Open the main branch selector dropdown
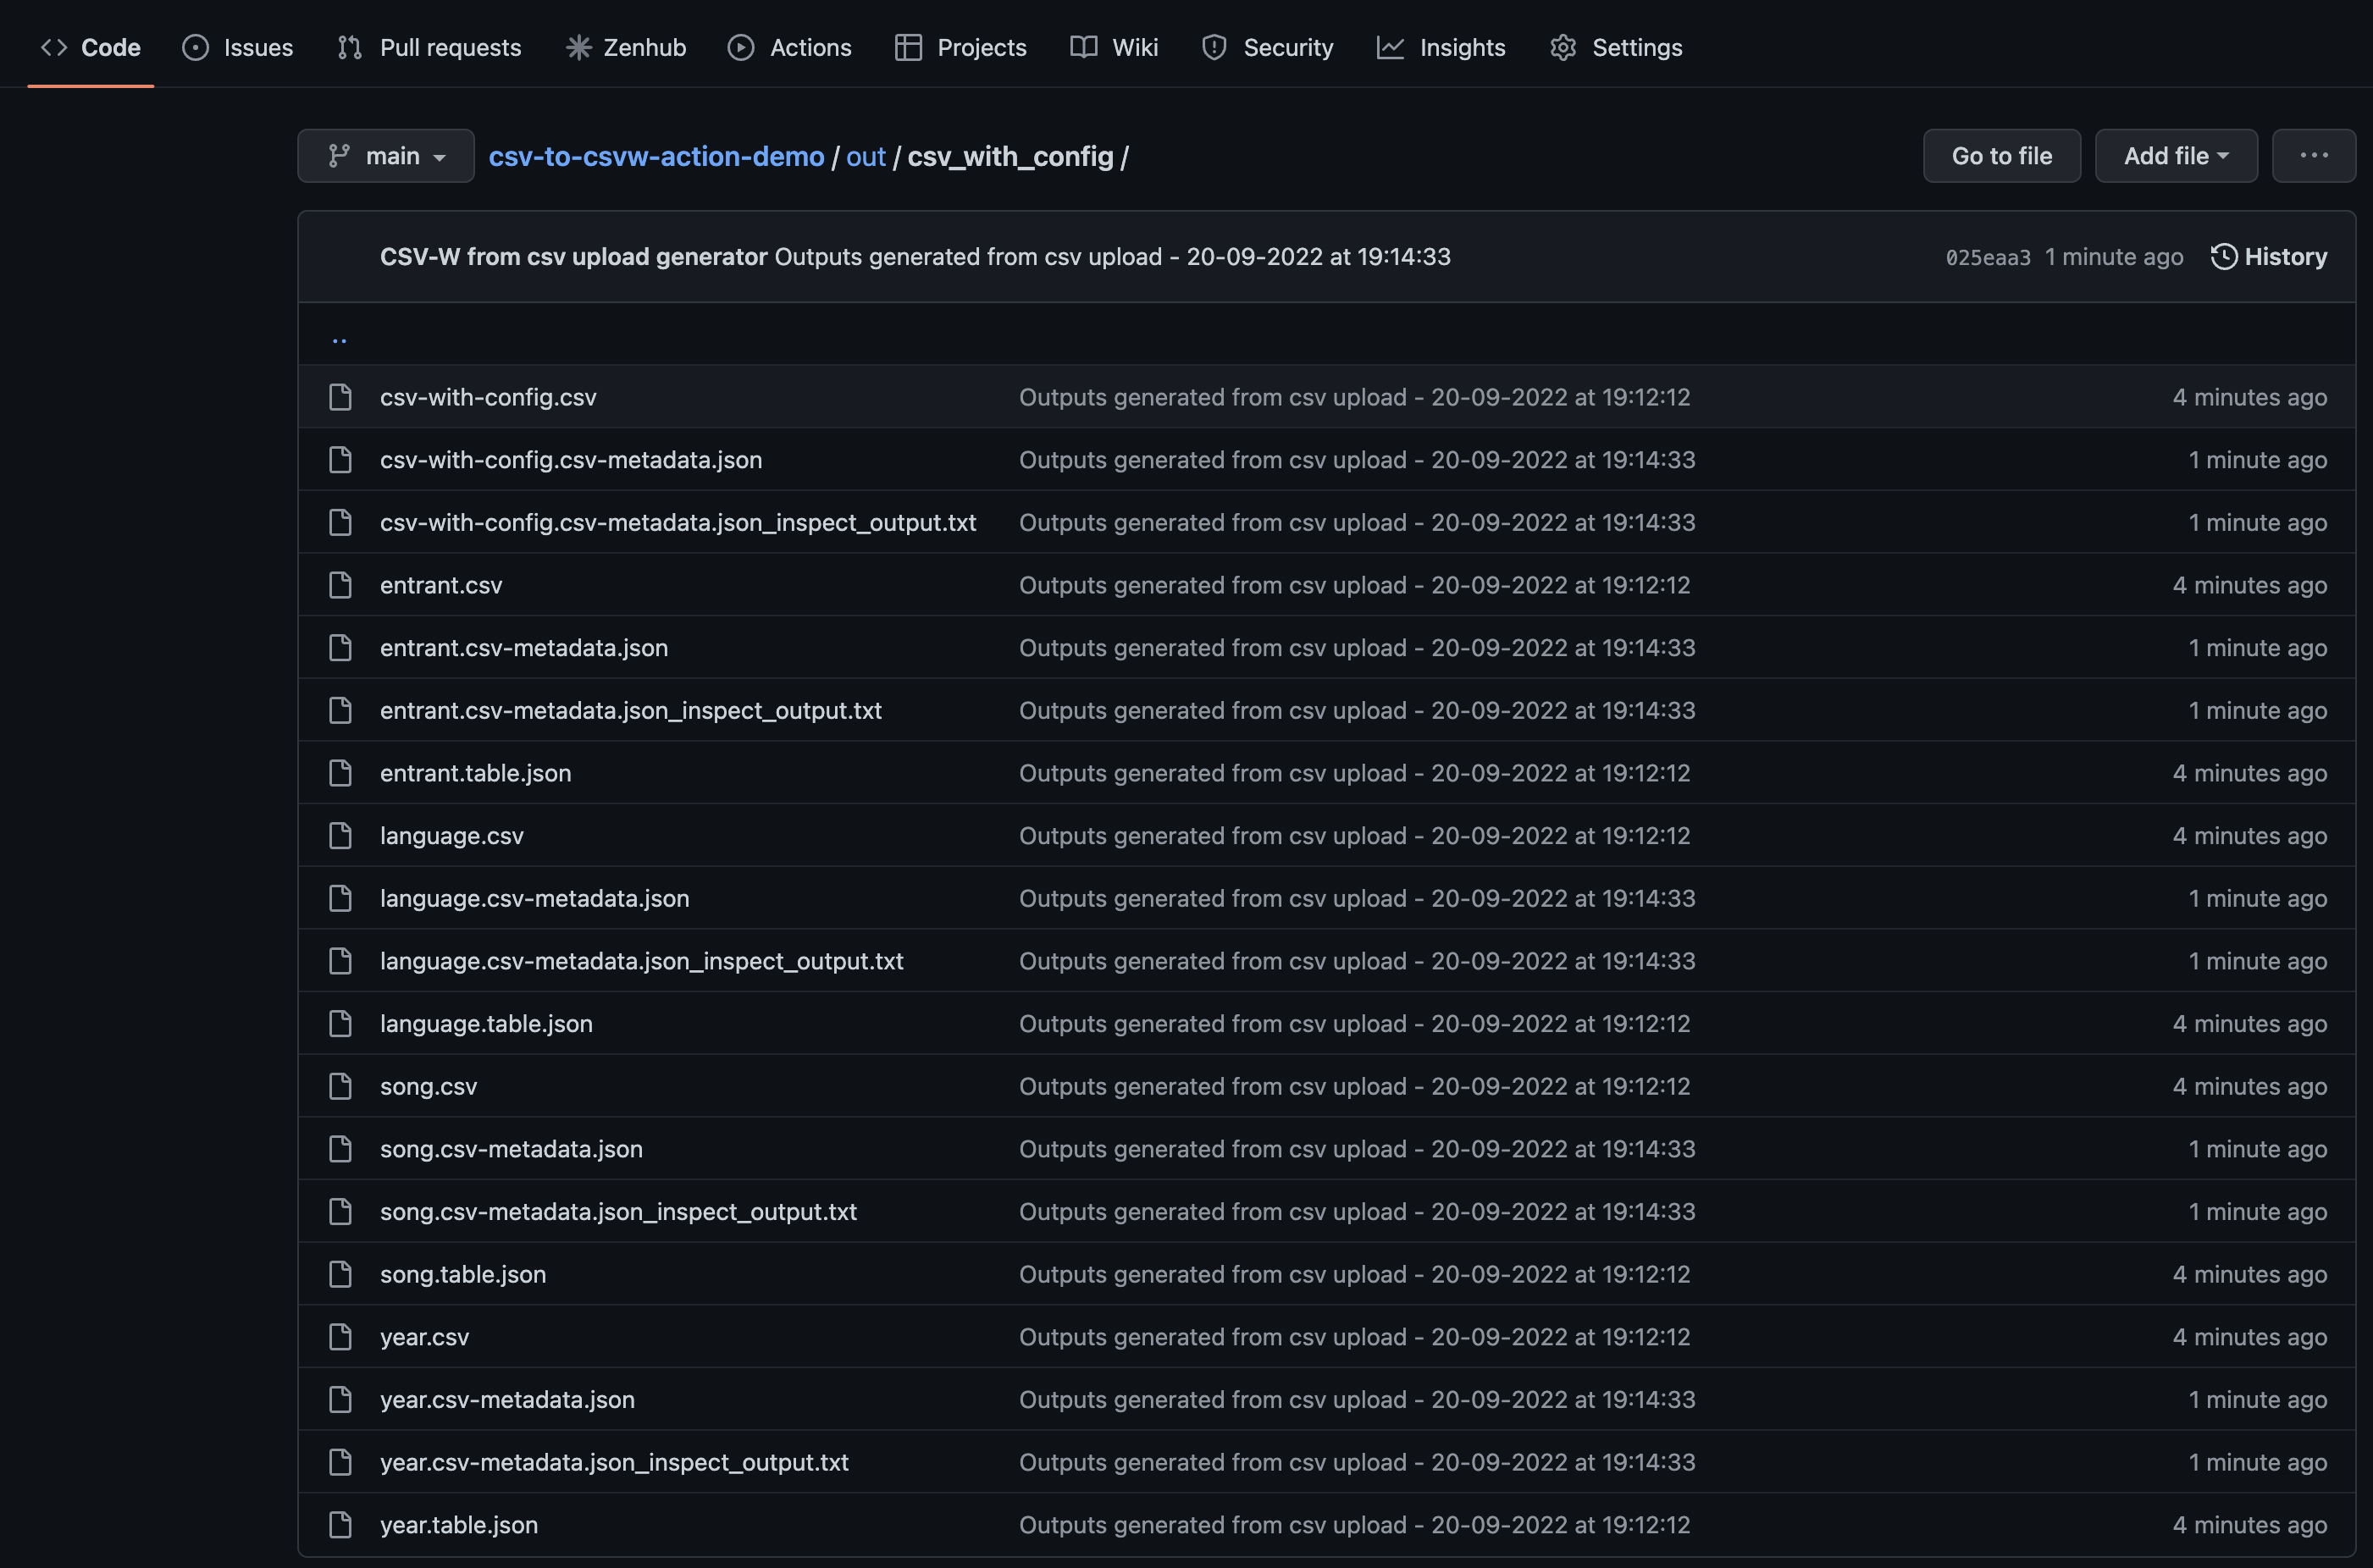Viewport: 2373px width, 1568px height. tap(386, 156)
